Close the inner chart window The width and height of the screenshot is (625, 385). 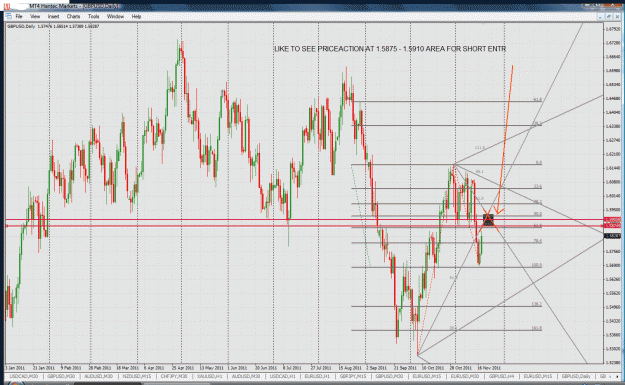click(617, 16)
